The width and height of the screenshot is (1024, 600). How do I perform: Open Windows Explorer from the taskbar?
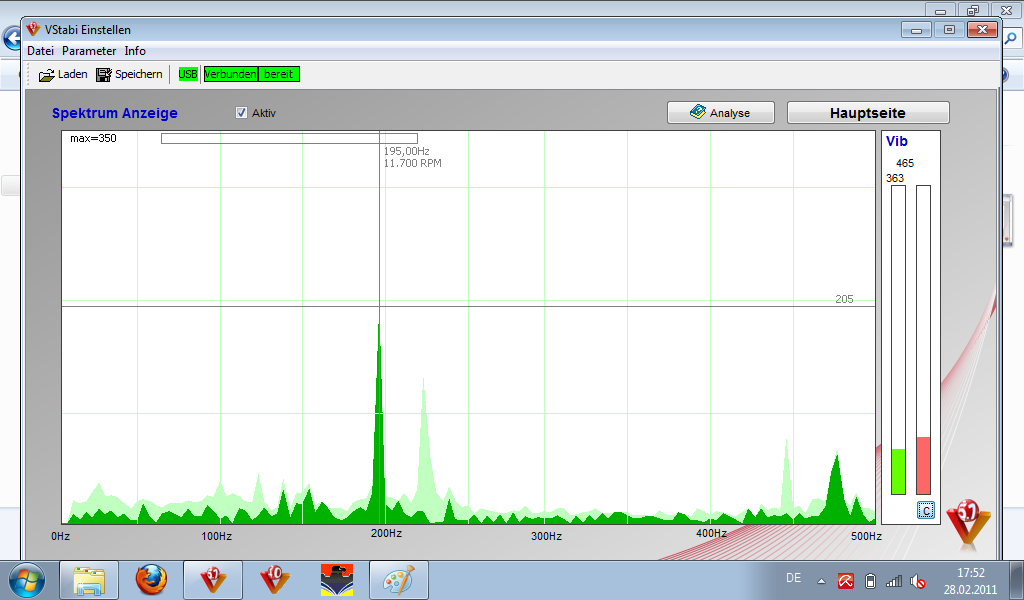point(89,579)
